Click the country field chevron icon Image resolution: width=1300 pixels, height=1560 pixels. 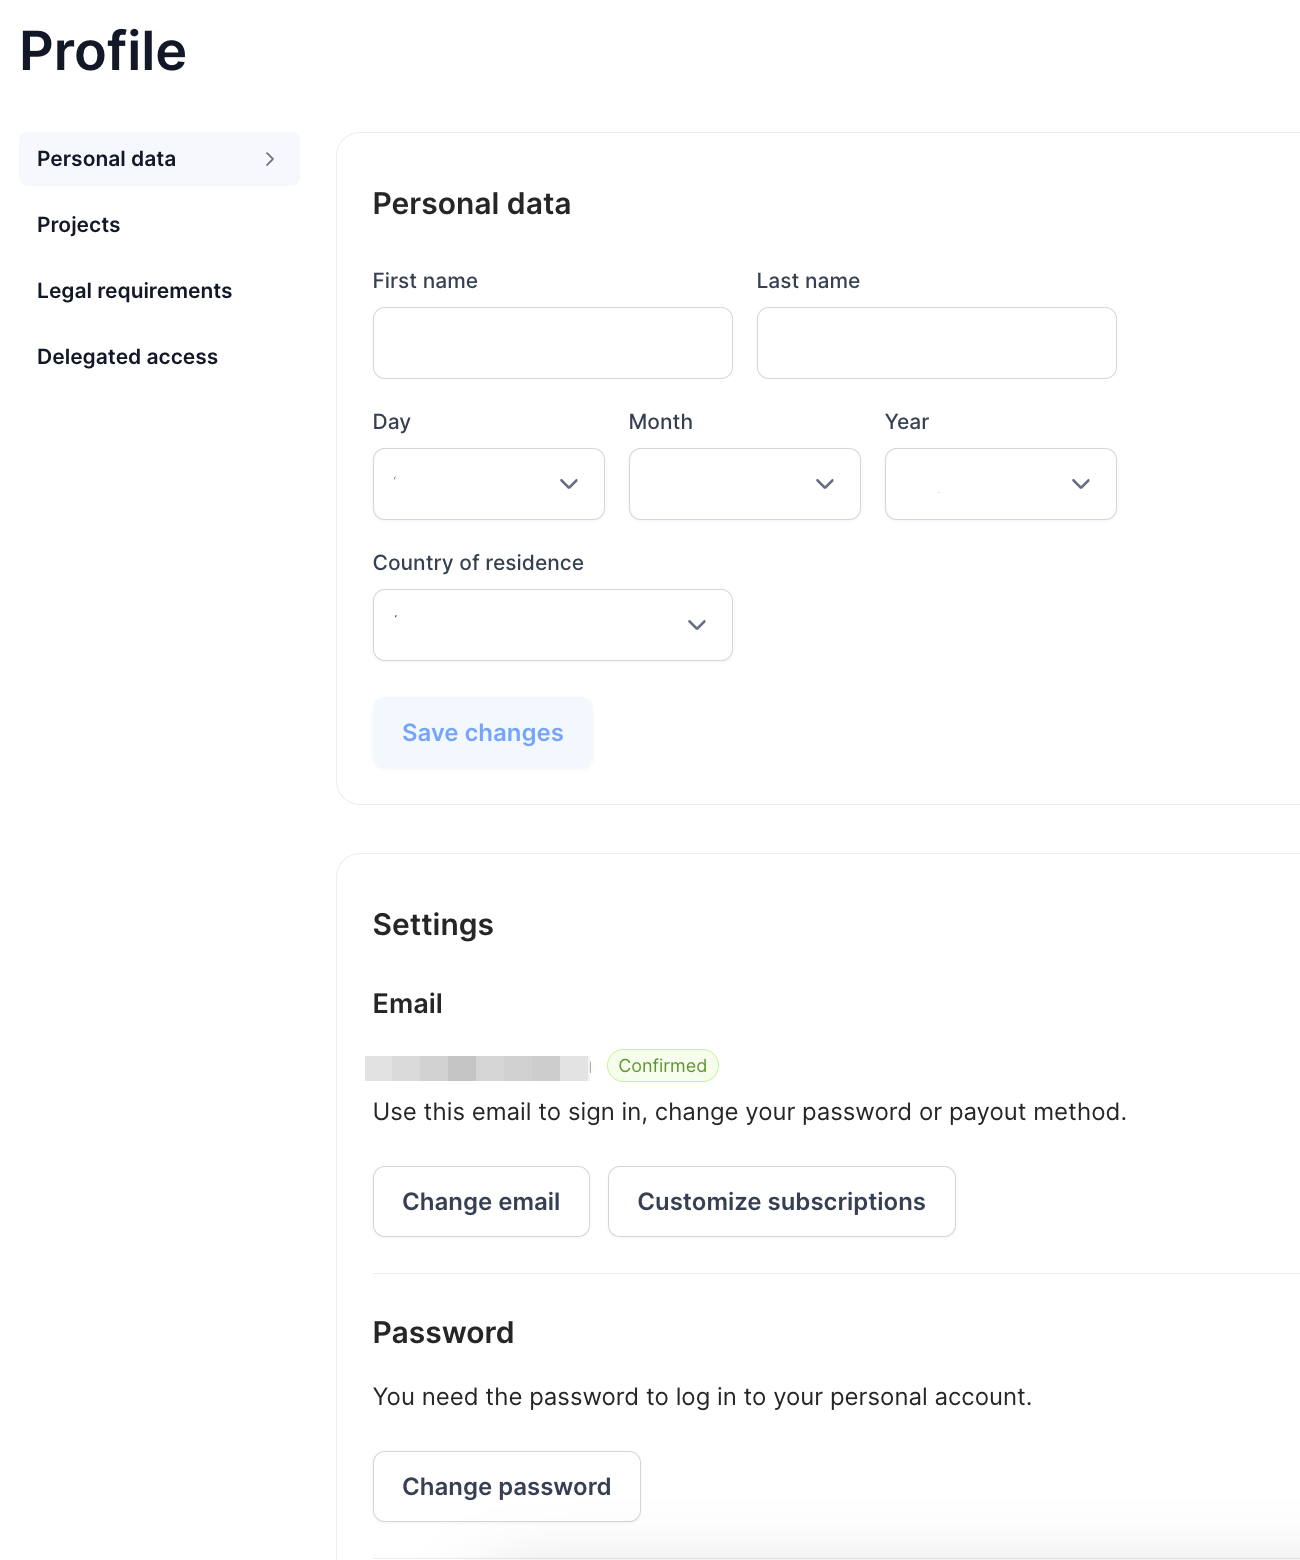click(x=696, y=625)
